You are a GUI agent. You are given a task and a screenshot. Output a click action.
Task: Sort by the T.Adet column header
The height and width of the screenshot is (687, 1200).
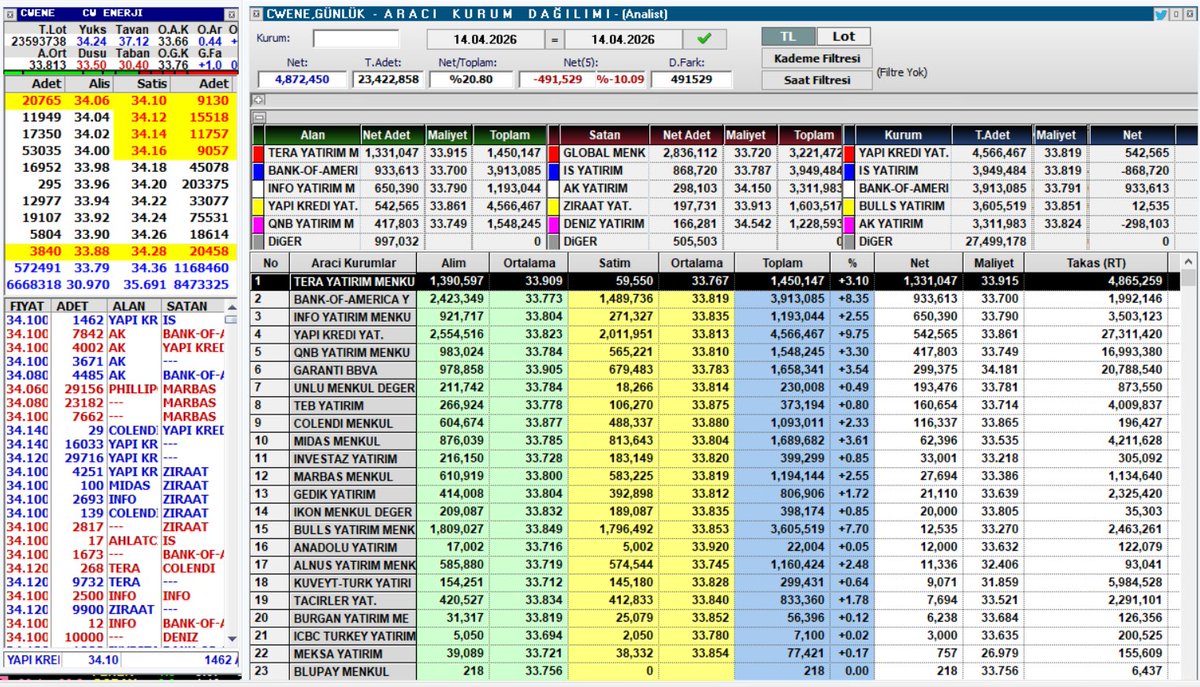[993, 135]
